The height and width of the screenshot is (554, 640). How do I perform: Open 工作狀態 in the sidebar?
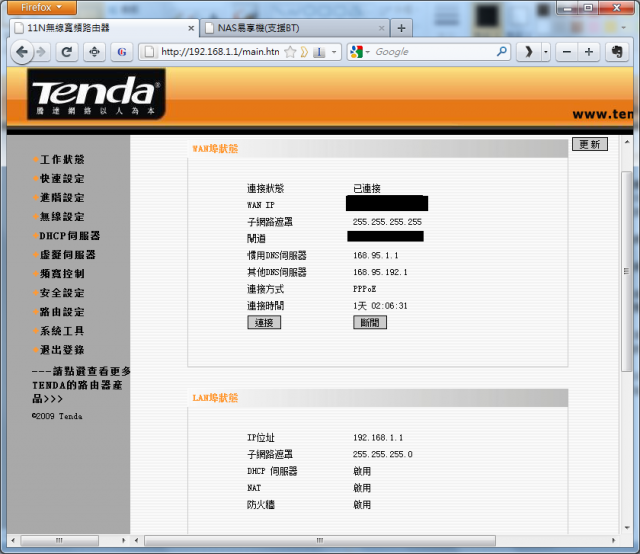[62, 159]
